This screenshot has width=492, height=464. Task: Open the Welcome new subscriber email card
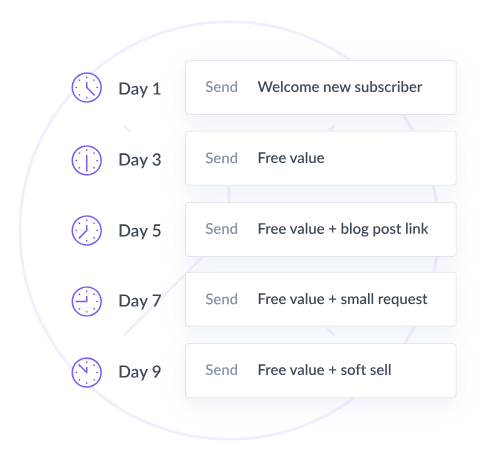coord(321,87)
